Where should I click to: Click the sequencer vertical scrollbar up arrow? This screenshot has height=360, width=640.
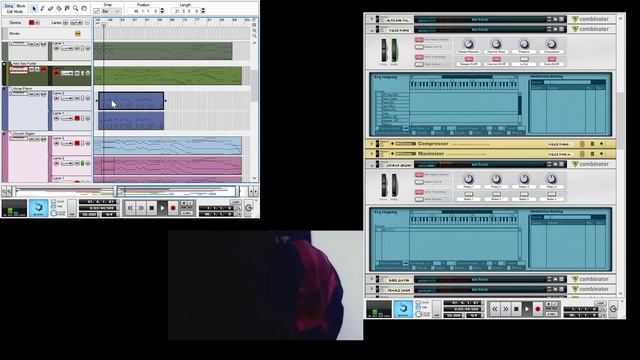[255, 43]
